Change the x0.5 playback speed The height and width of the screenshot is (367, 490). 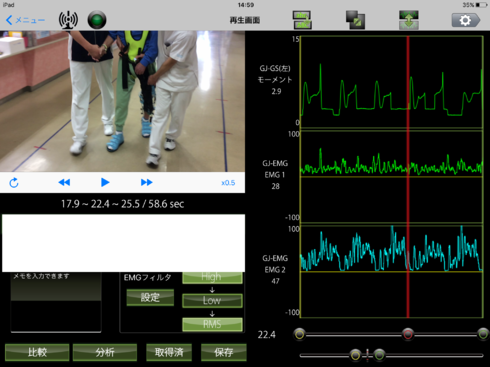tap(228, 183)
